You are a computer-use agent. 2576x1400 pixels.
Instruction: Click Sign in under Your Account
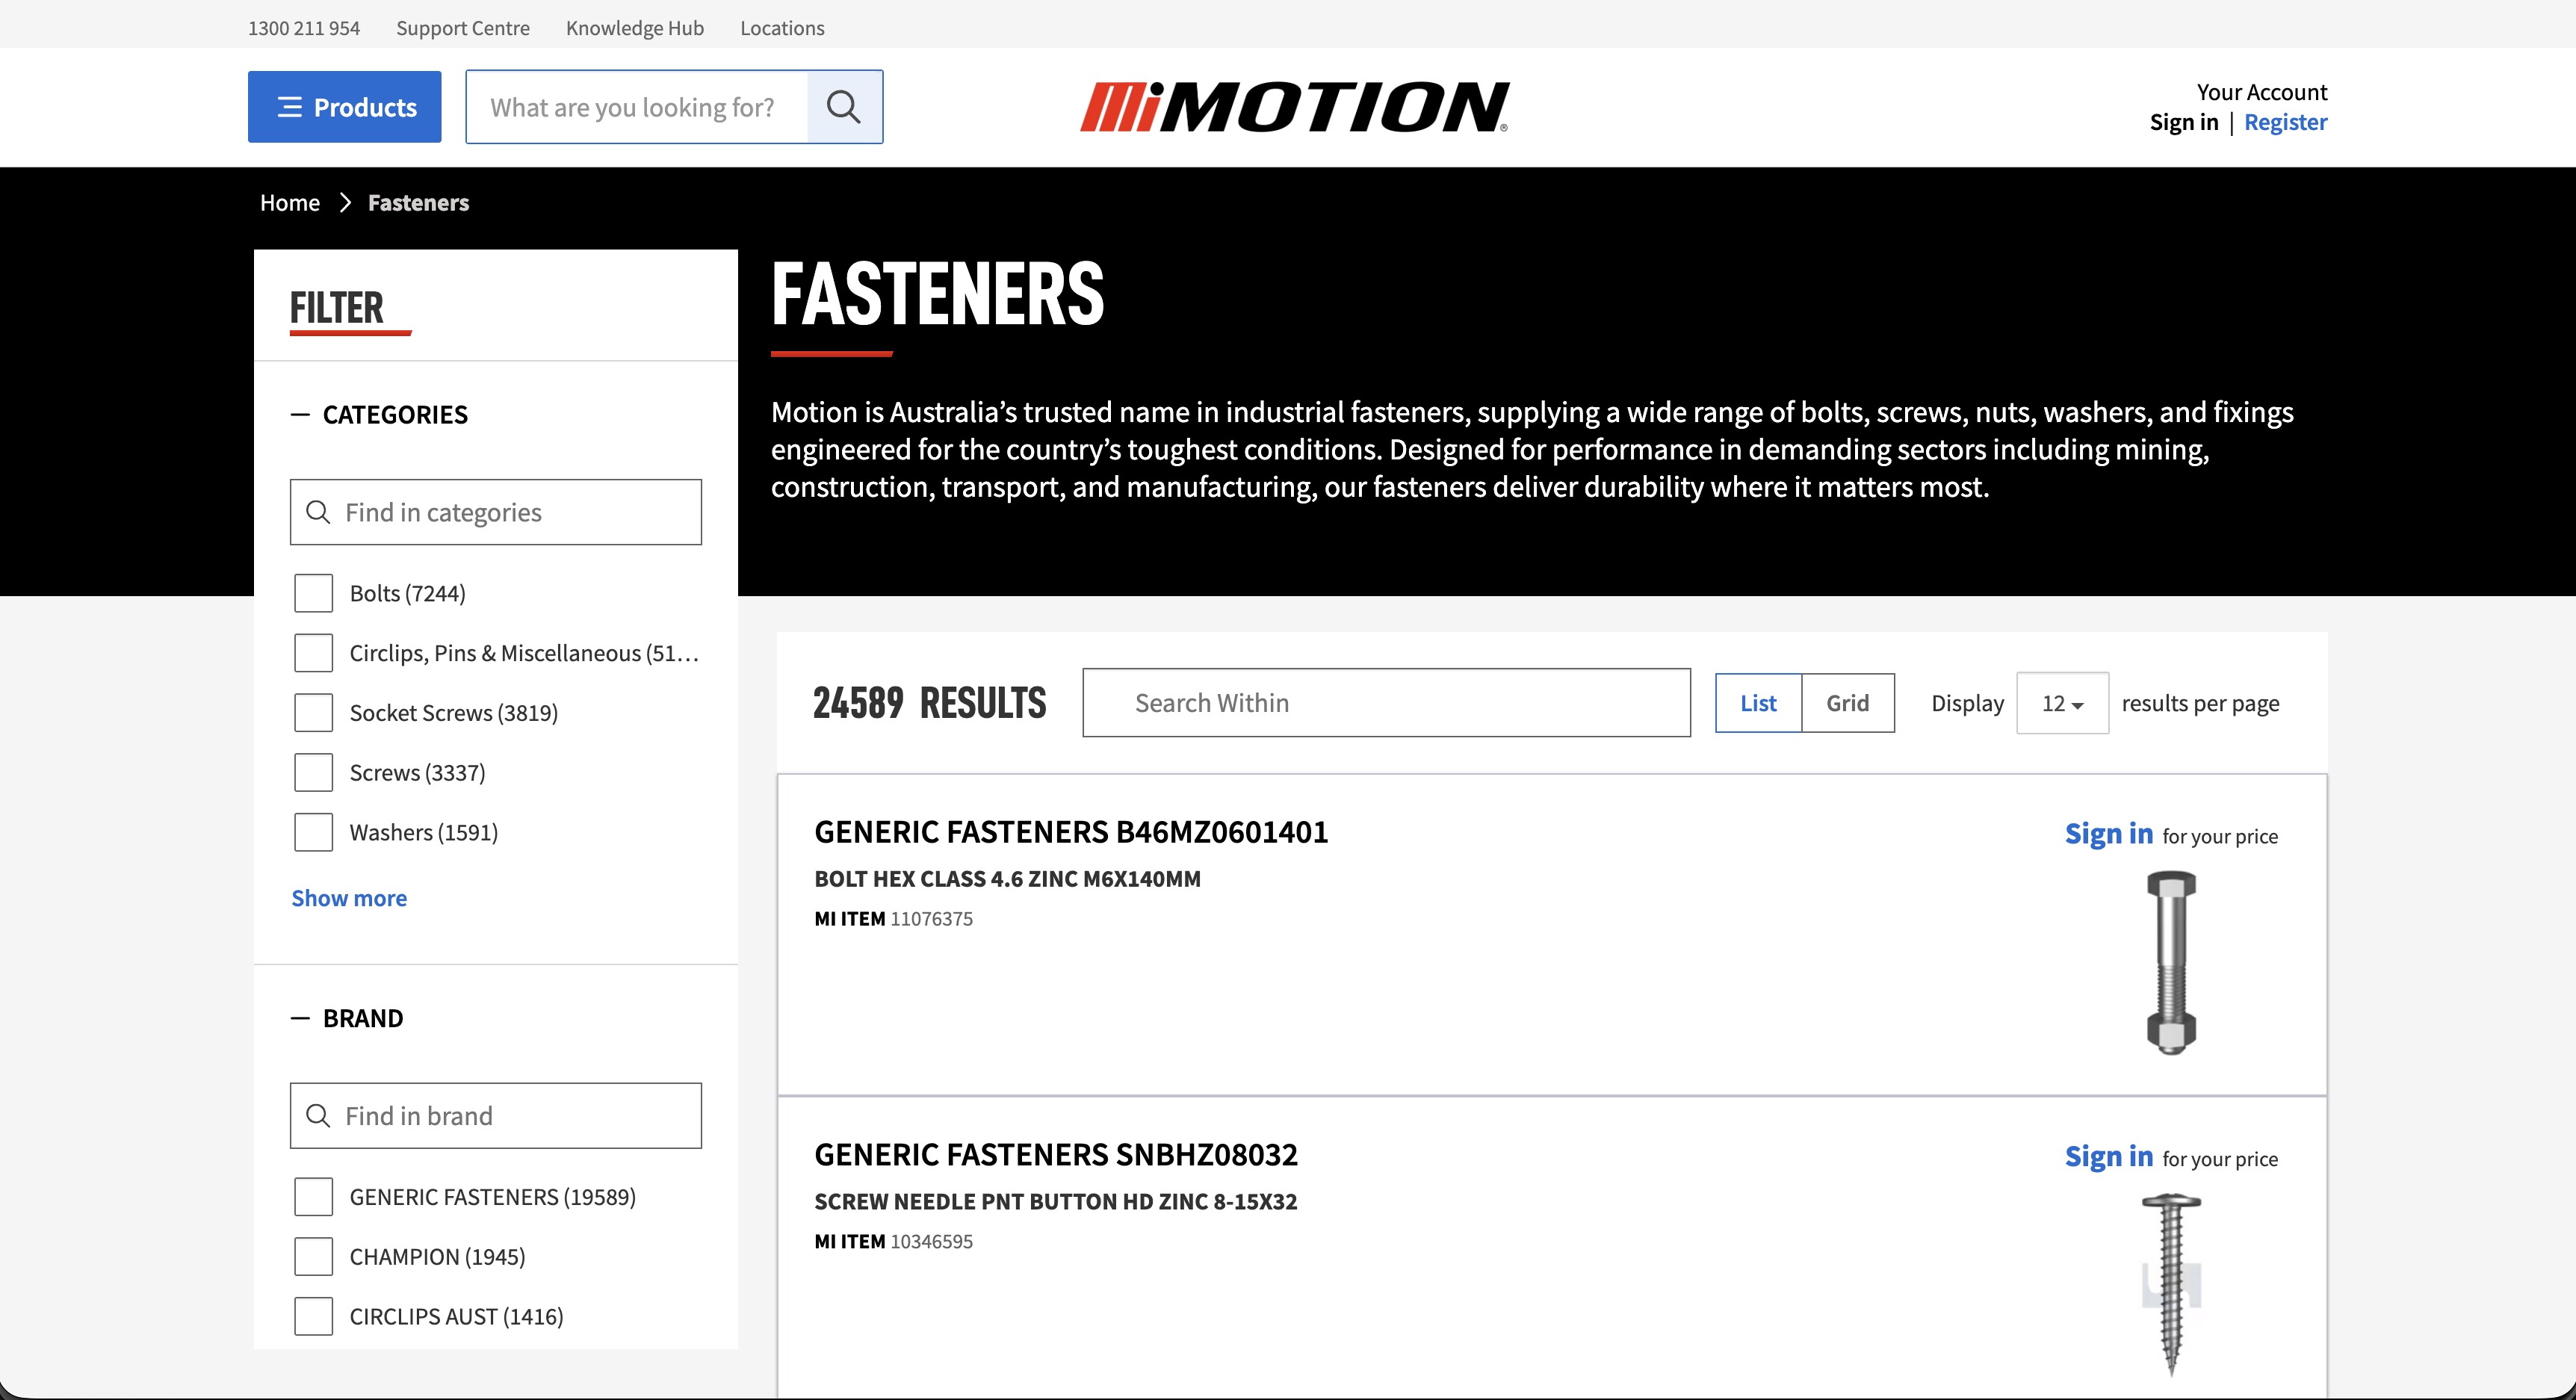point(2184,122)
